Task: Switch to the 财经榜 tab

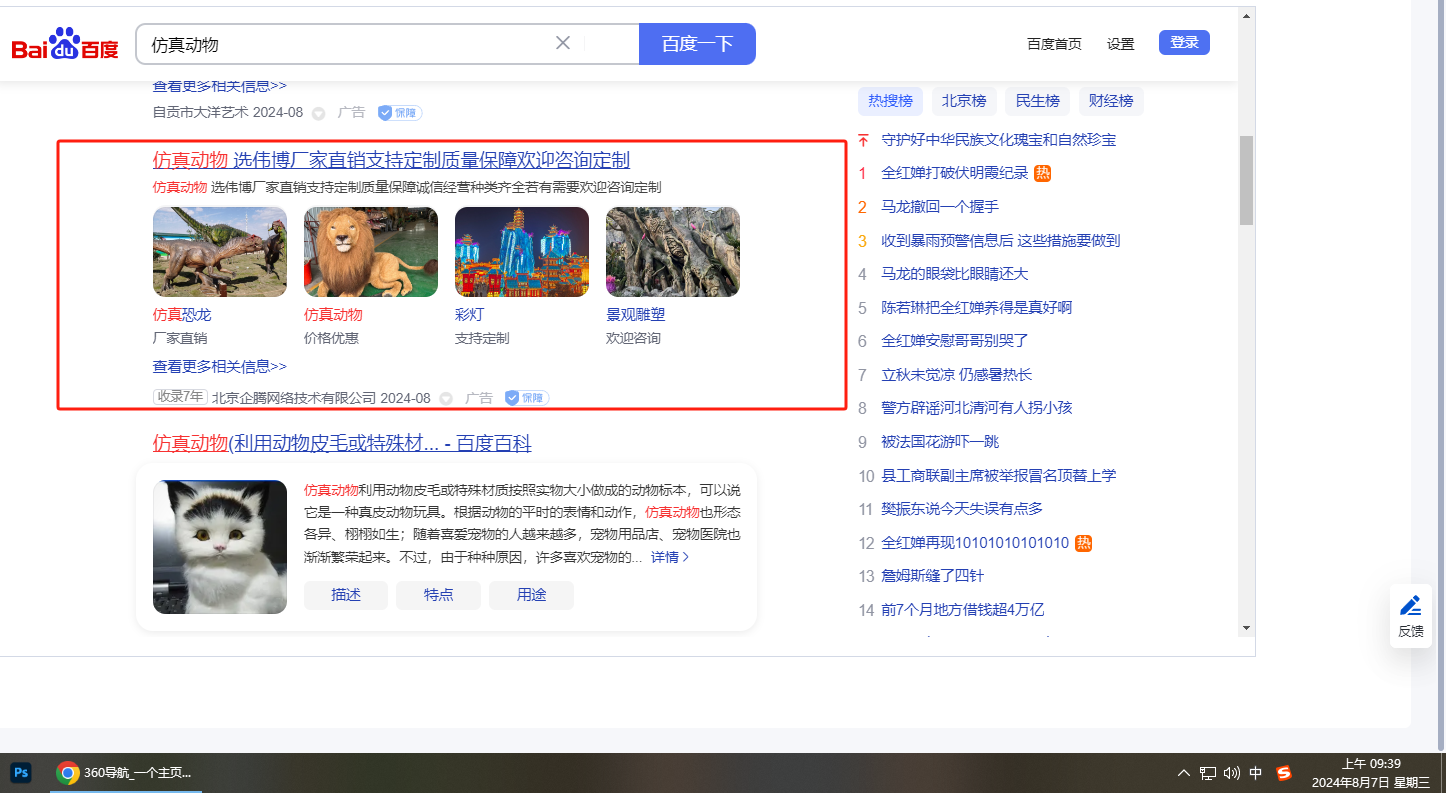Action: point(1111,101)
